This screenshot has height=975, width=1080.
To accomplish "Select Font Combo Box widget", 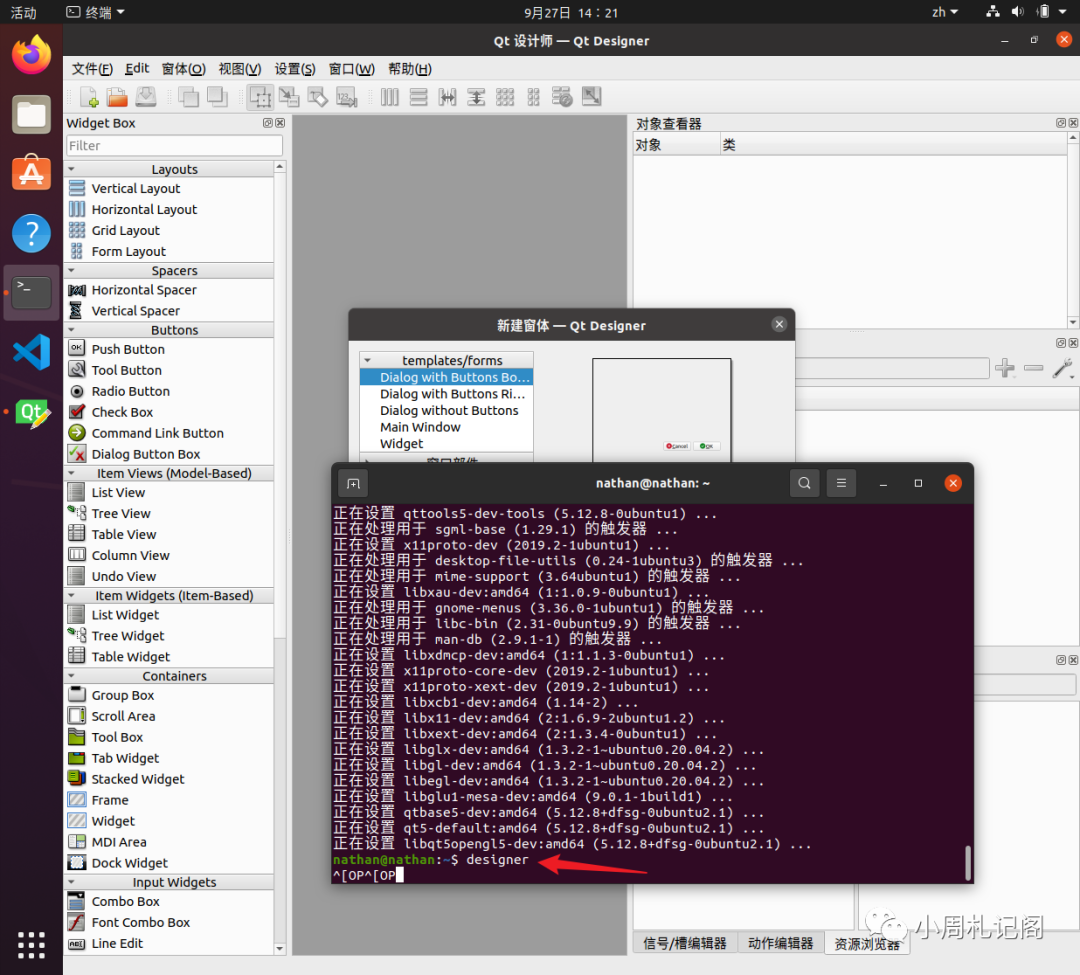I will pyautogui.click(x=141, y=923).
